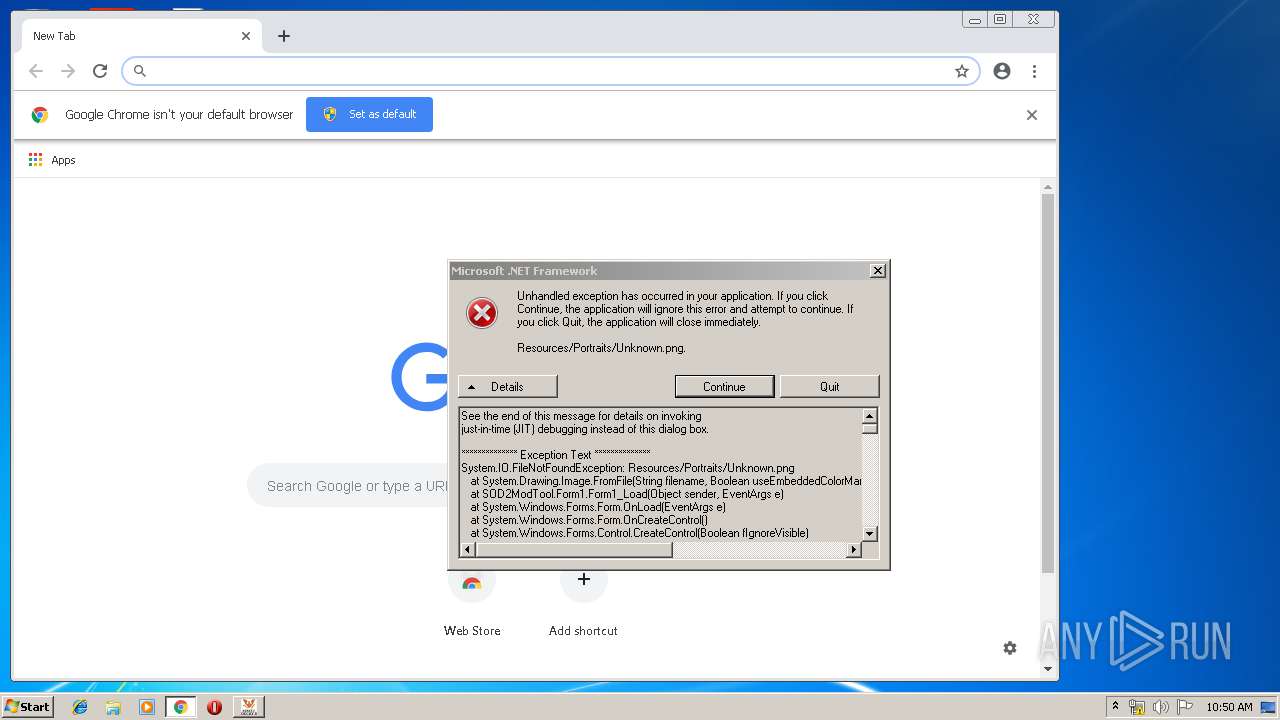Click the horizontal scrollbar thumb in details

pyautogui.click(x=574, y=550)
